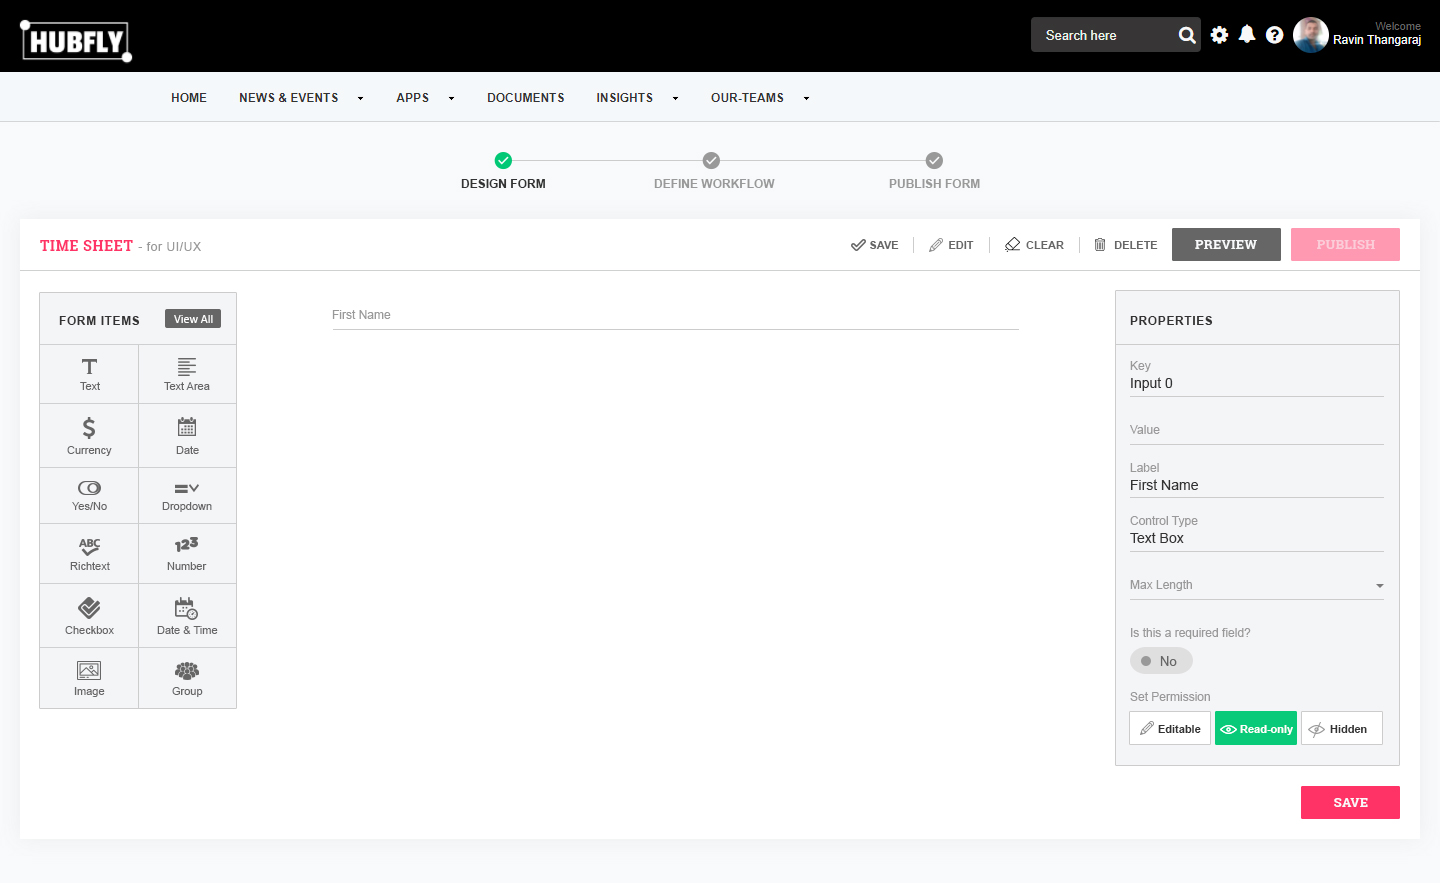Click the First Name form field

pos(675,316)
